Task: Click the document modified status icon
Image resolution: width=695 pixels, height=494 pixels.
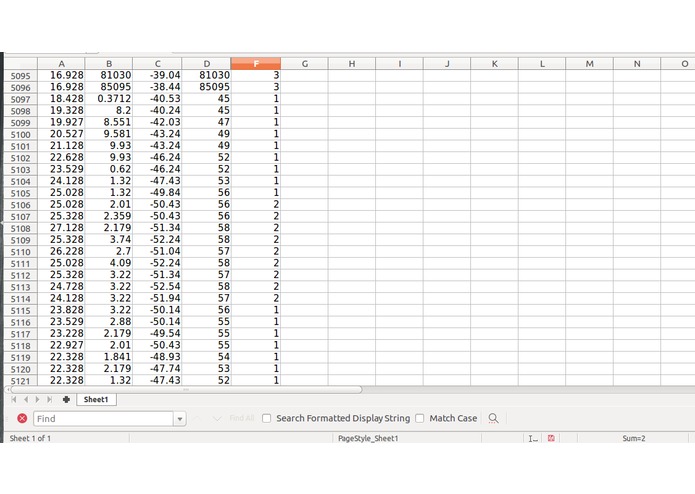Action: [x=551, y=438]
